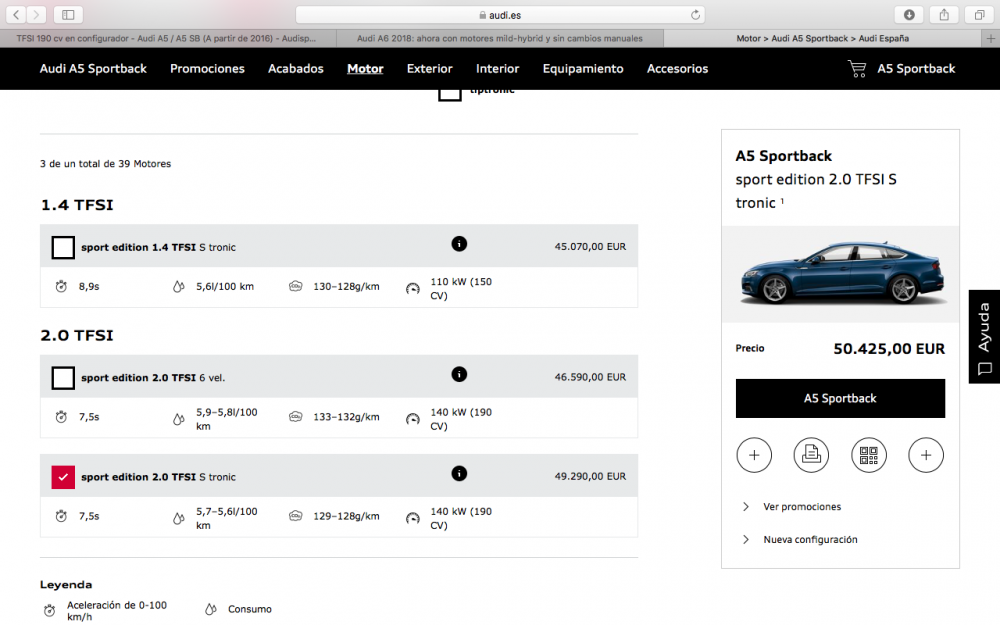Viewport: 1000px width, 625px height.
Task: Expand Ver promociones chevron
Action: [x=746, y=506]
